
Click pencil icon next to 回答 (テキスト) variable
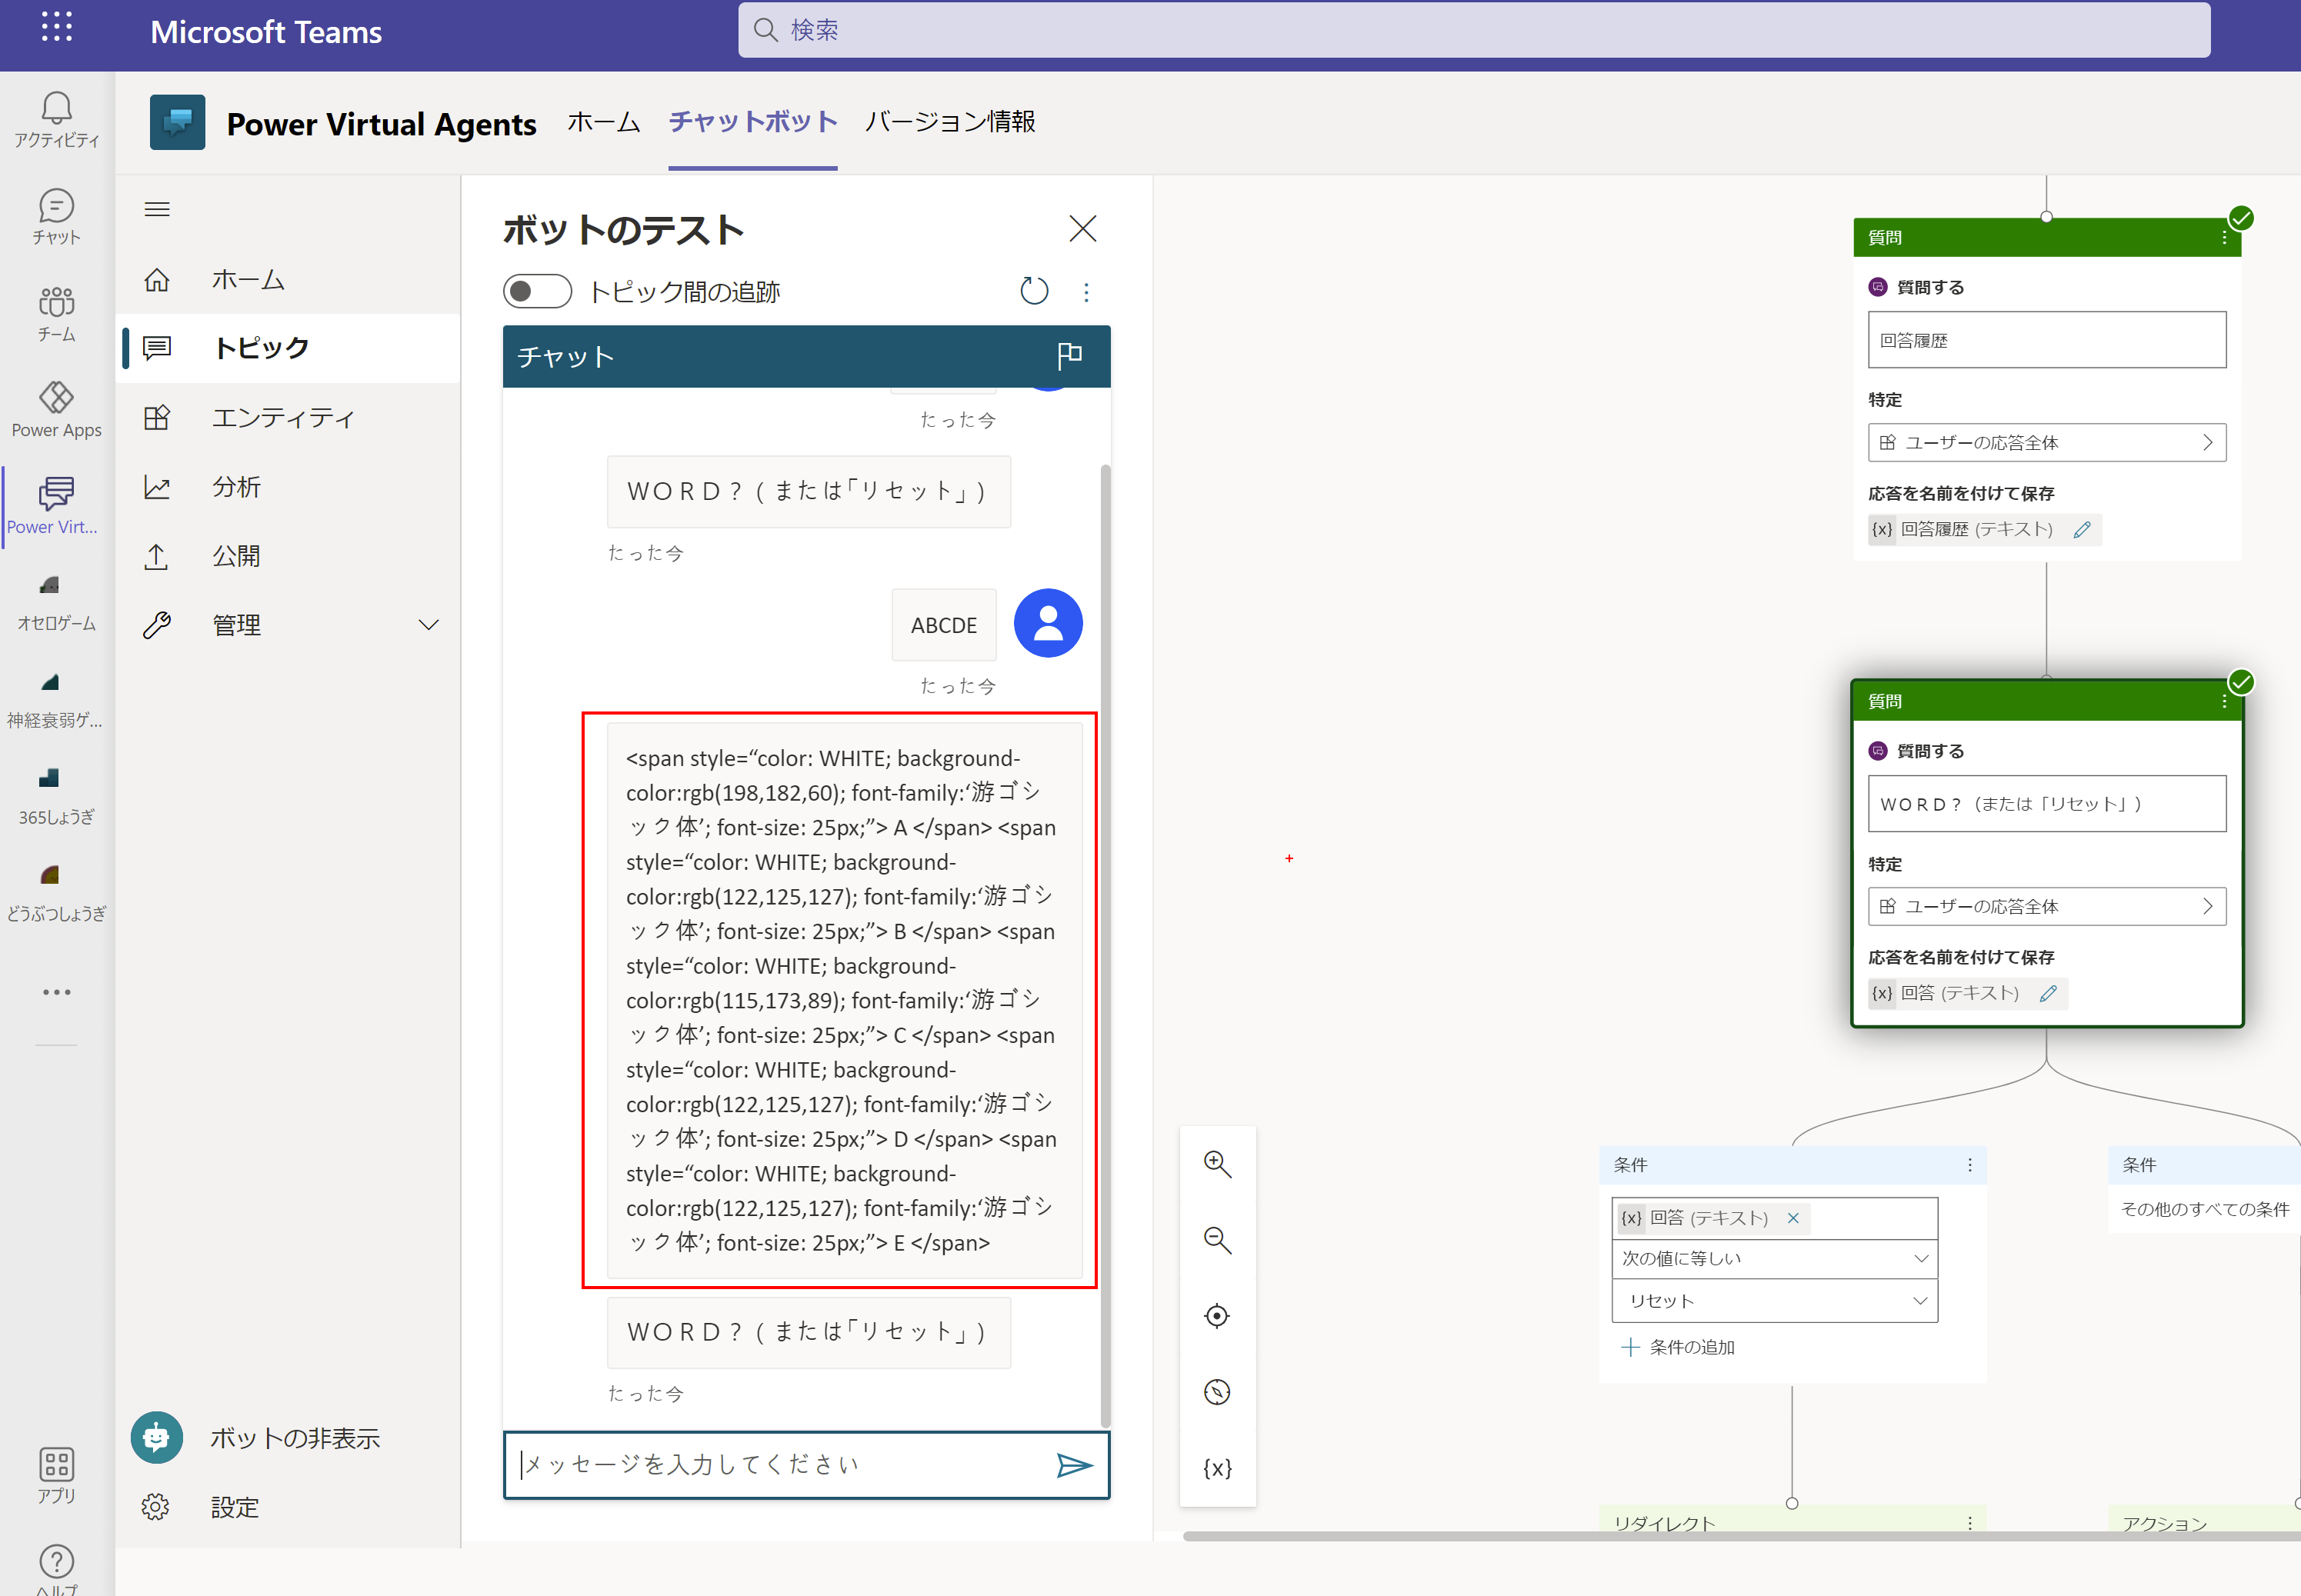click(x=2048, y=993)
